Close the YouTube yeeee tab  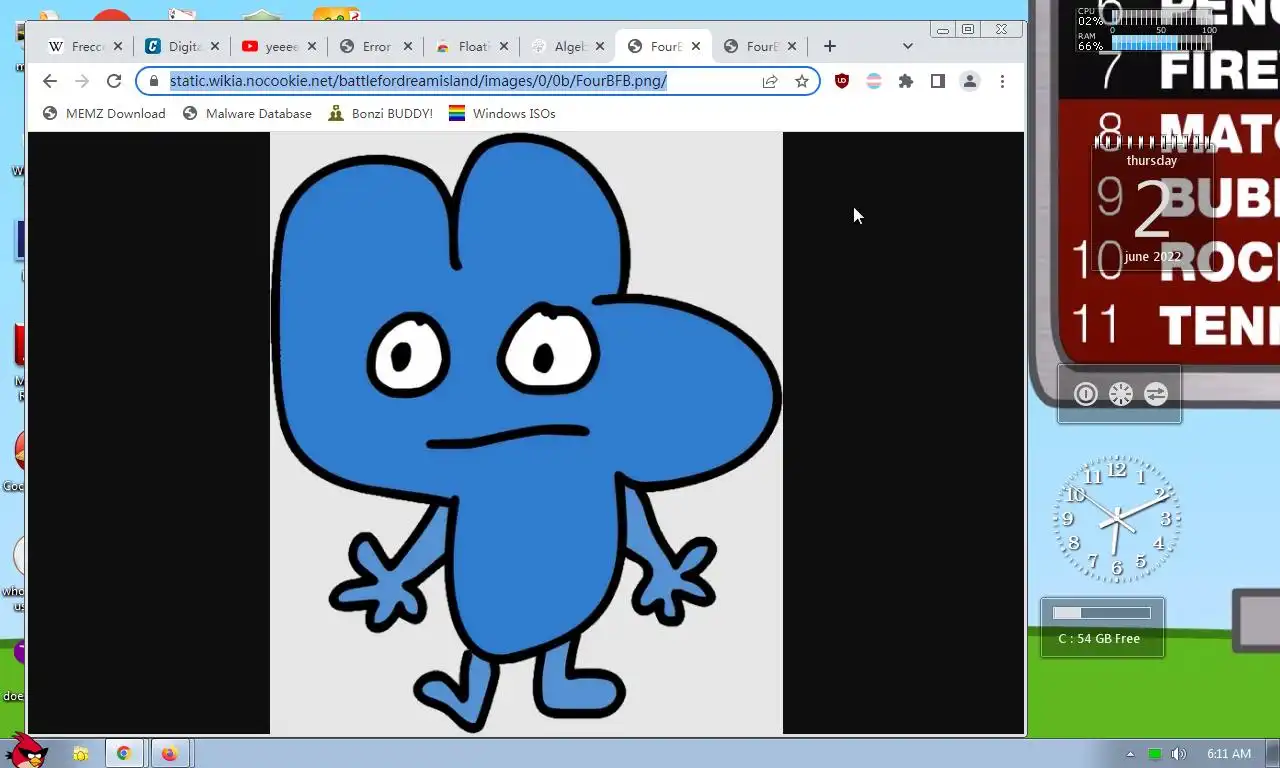311,46
